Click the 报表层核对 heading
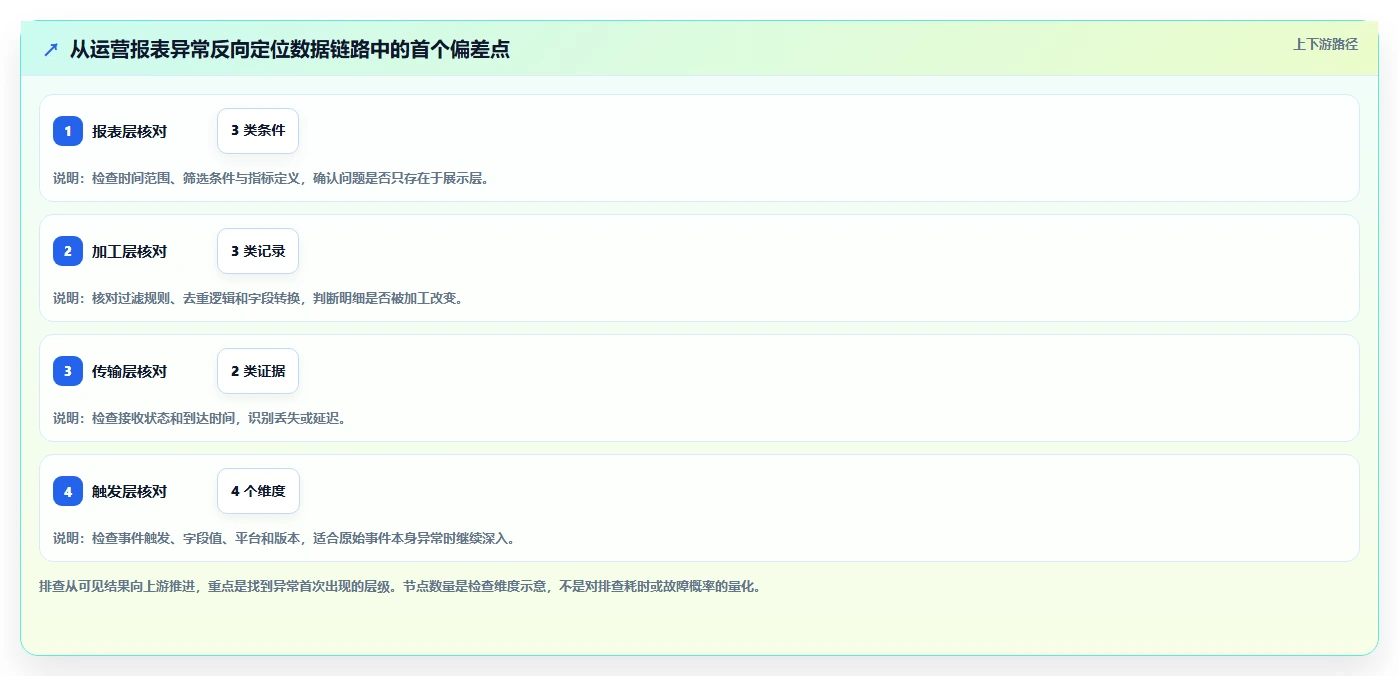 point(129,131)
